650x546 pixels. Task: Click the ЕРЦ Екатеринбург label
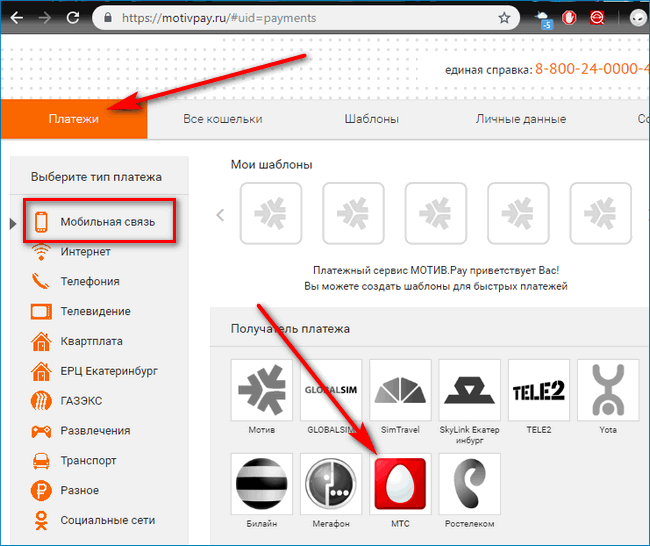point(109,371)
